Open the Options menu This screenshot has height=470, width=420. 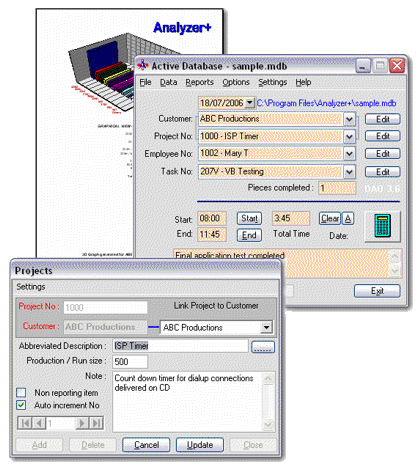click(x=236, y=82)
